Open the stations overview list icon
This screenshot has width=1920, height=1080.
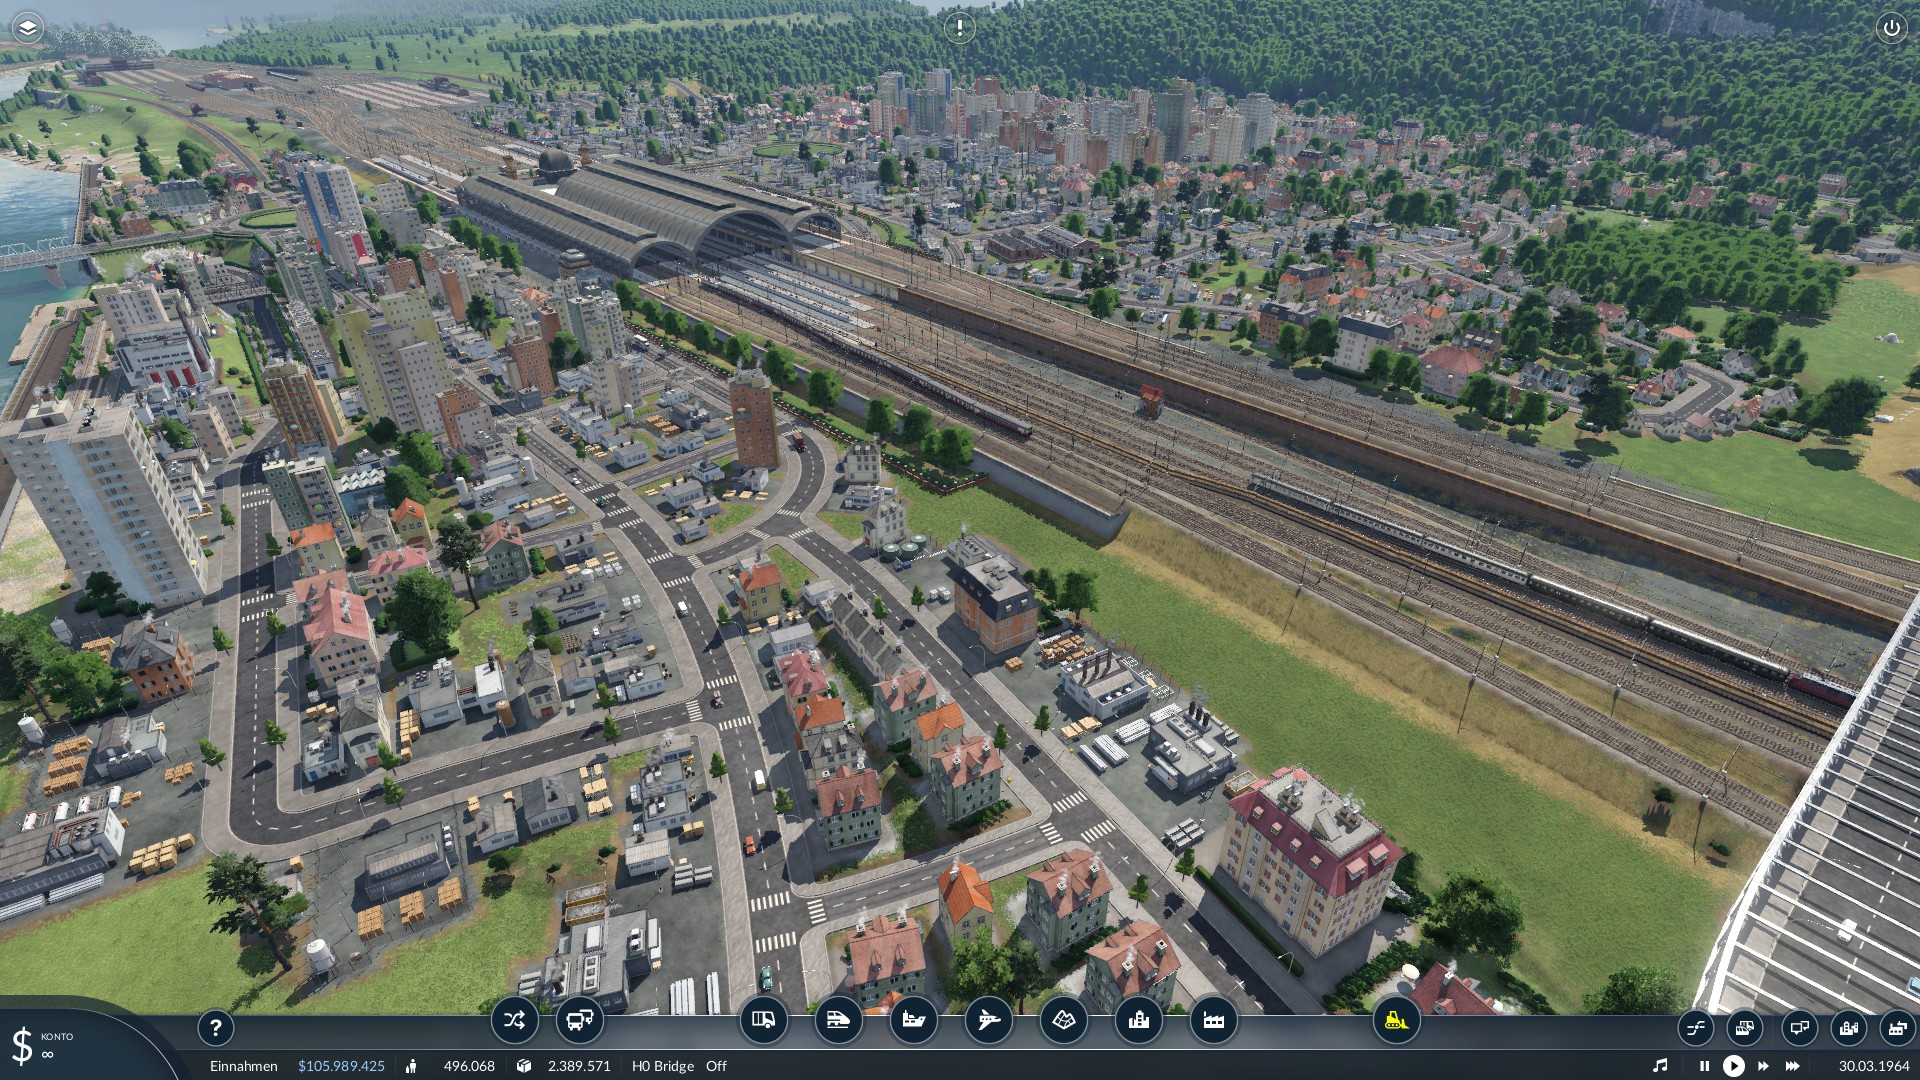click(x=1798, y=1027)
